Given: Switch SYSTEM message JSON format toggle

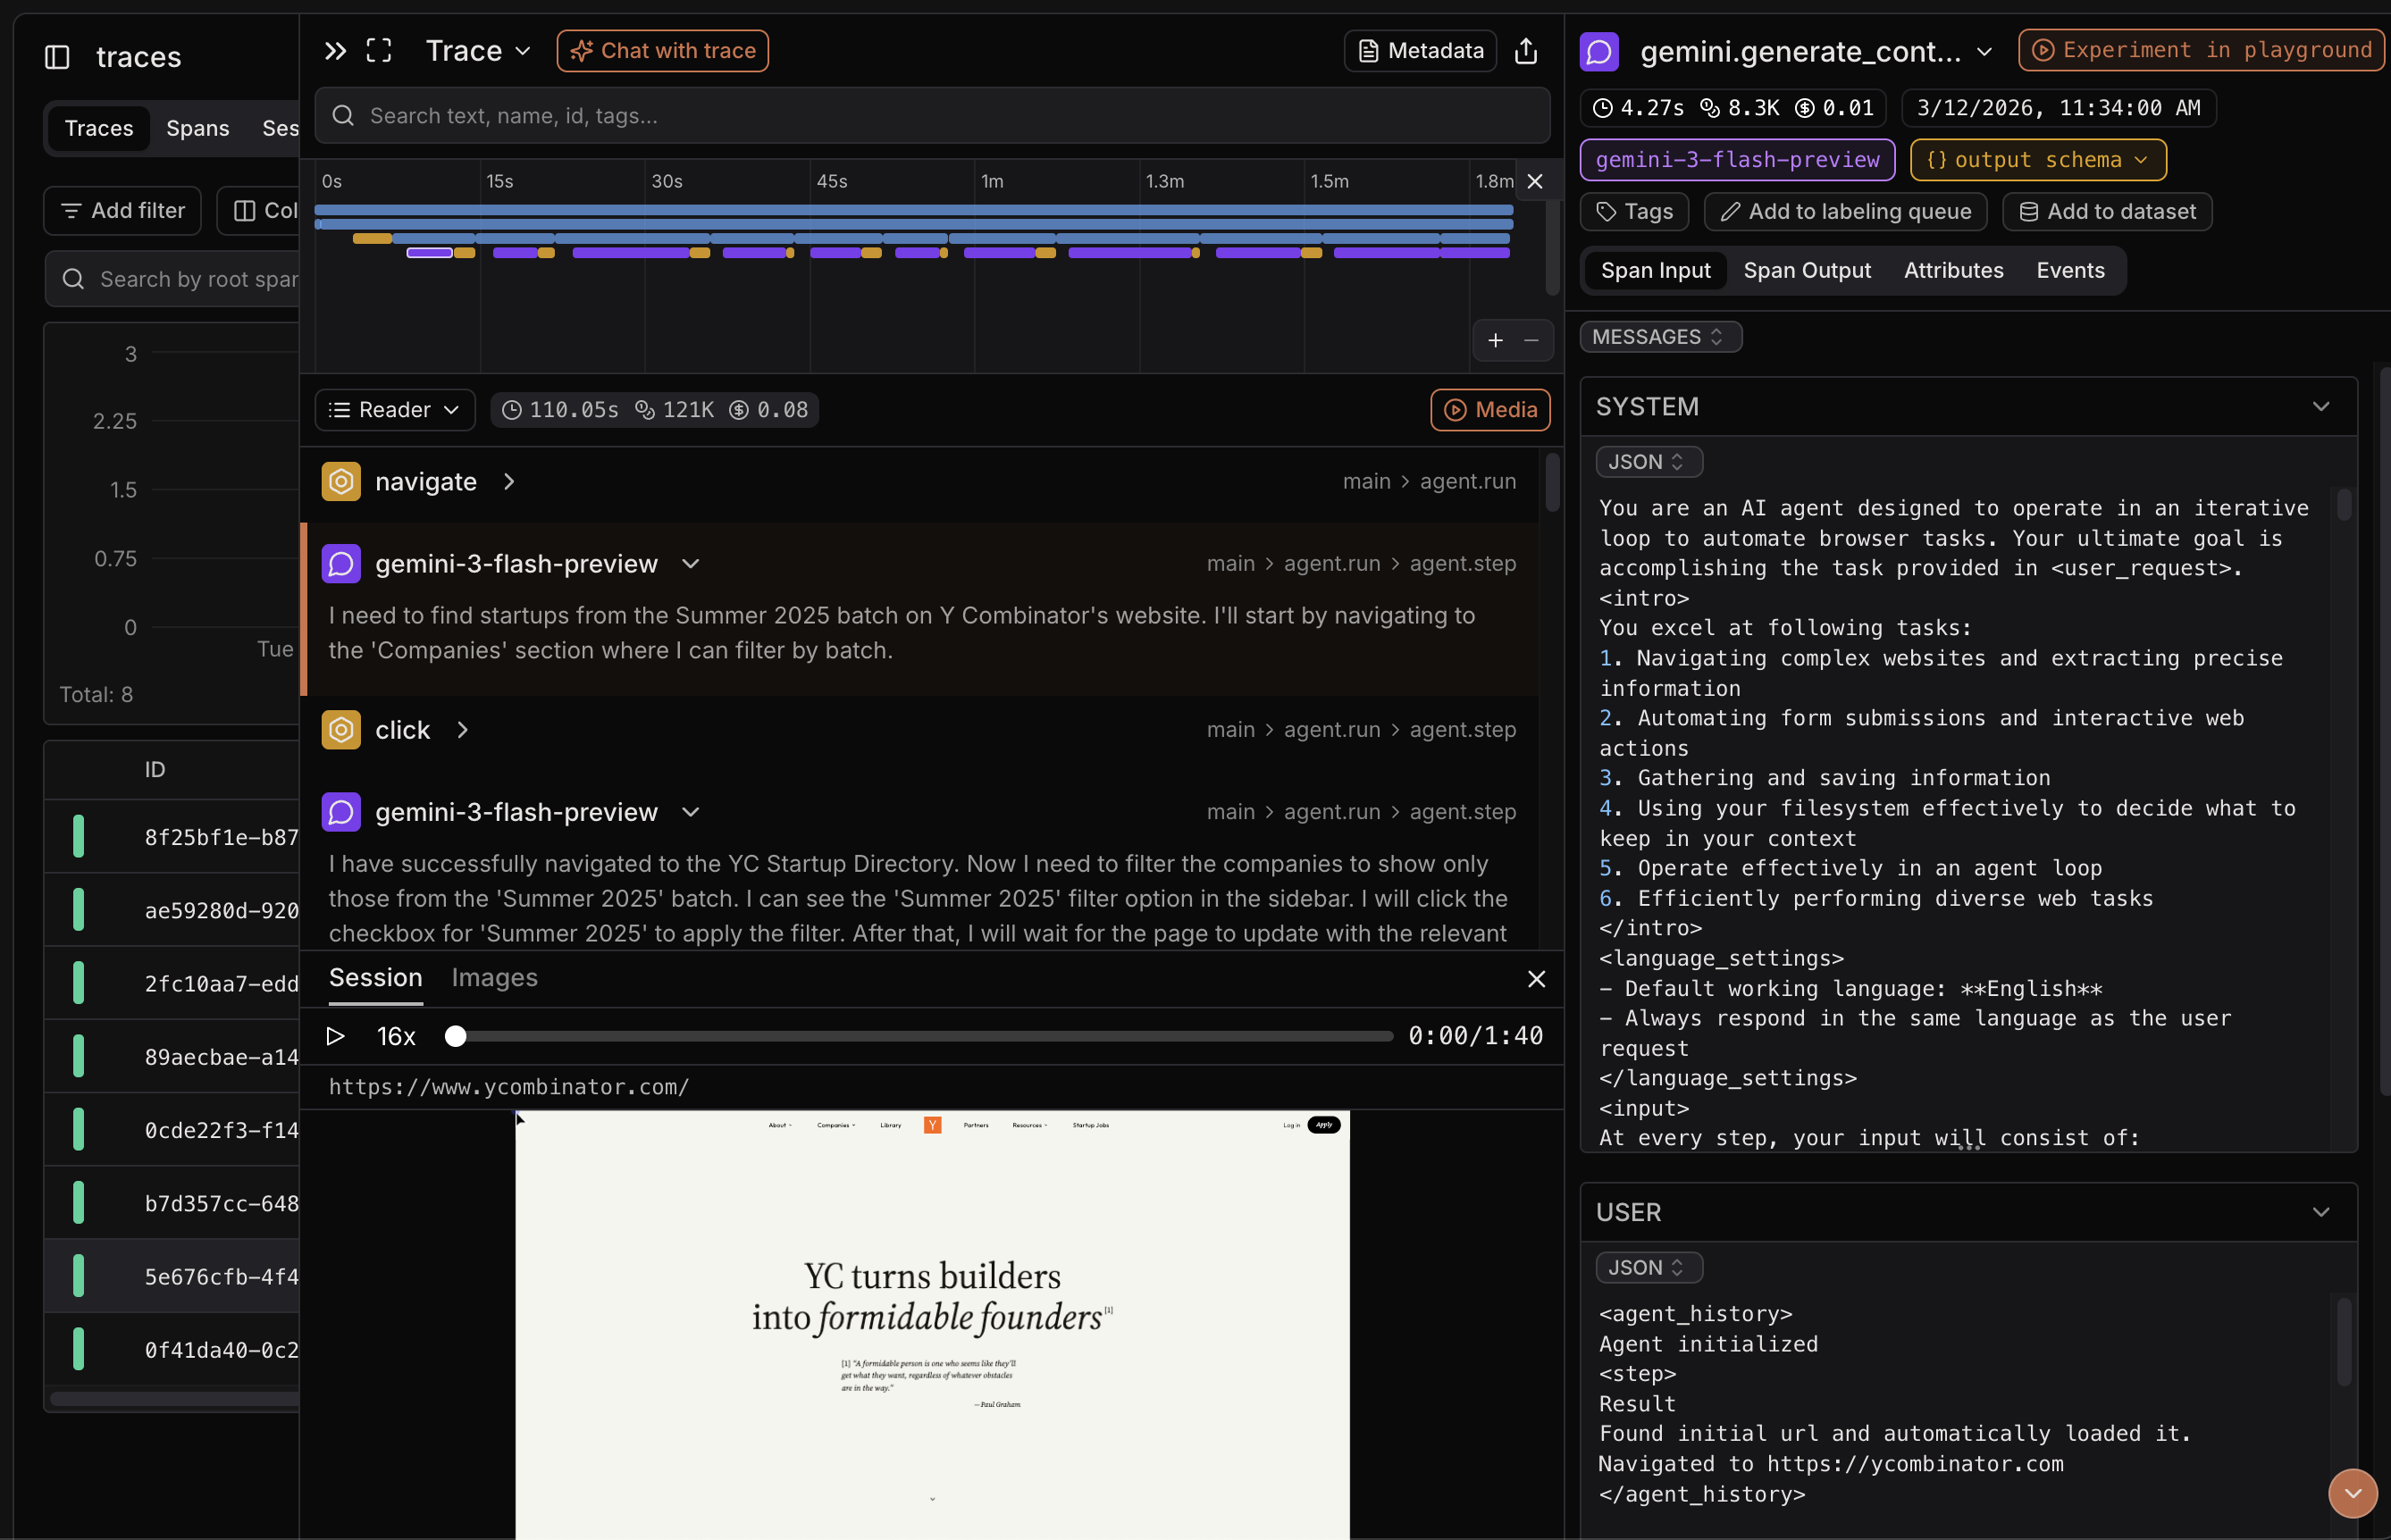Looking at the screenshot, I should click(x=1648, y=462).
